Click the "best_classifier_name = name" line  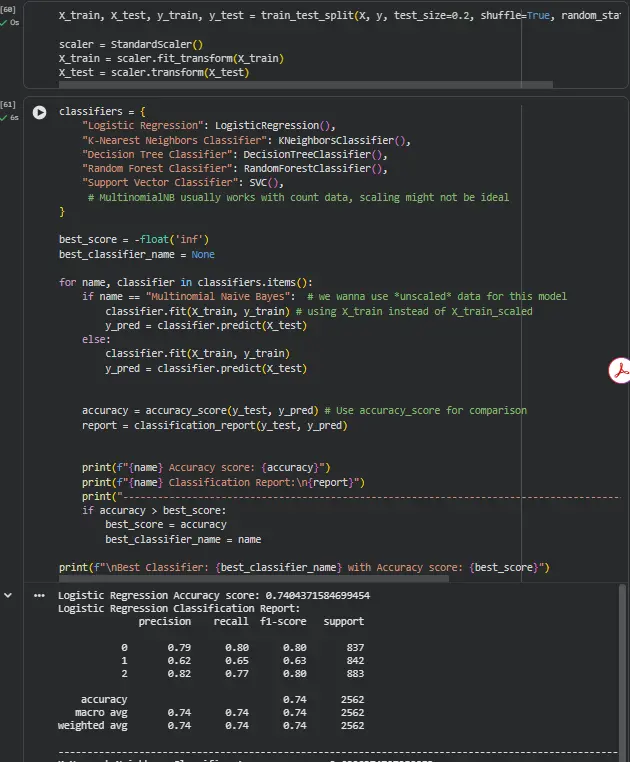pyautogui.click(x=183, y=539)
